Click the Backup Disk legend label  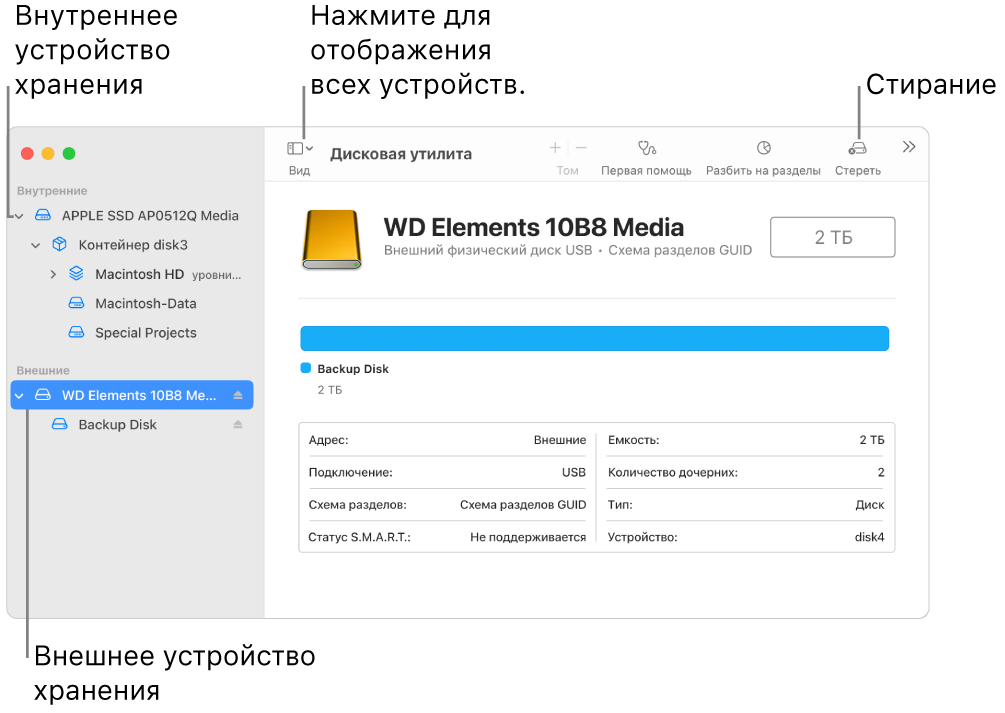click(353, 369)
